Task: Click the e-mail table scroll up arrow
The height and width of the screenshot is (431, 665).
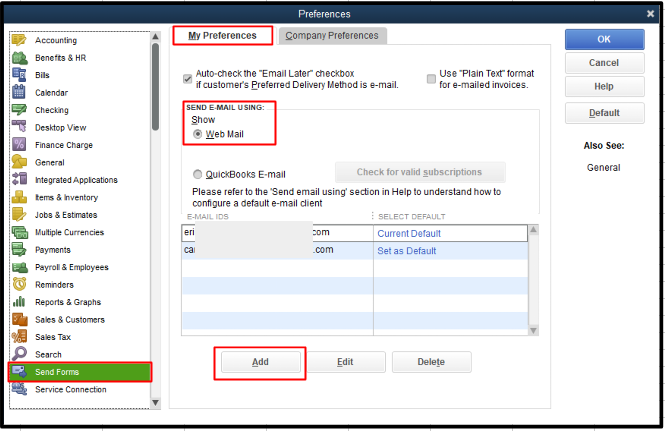Action: [x=534, y=229]
